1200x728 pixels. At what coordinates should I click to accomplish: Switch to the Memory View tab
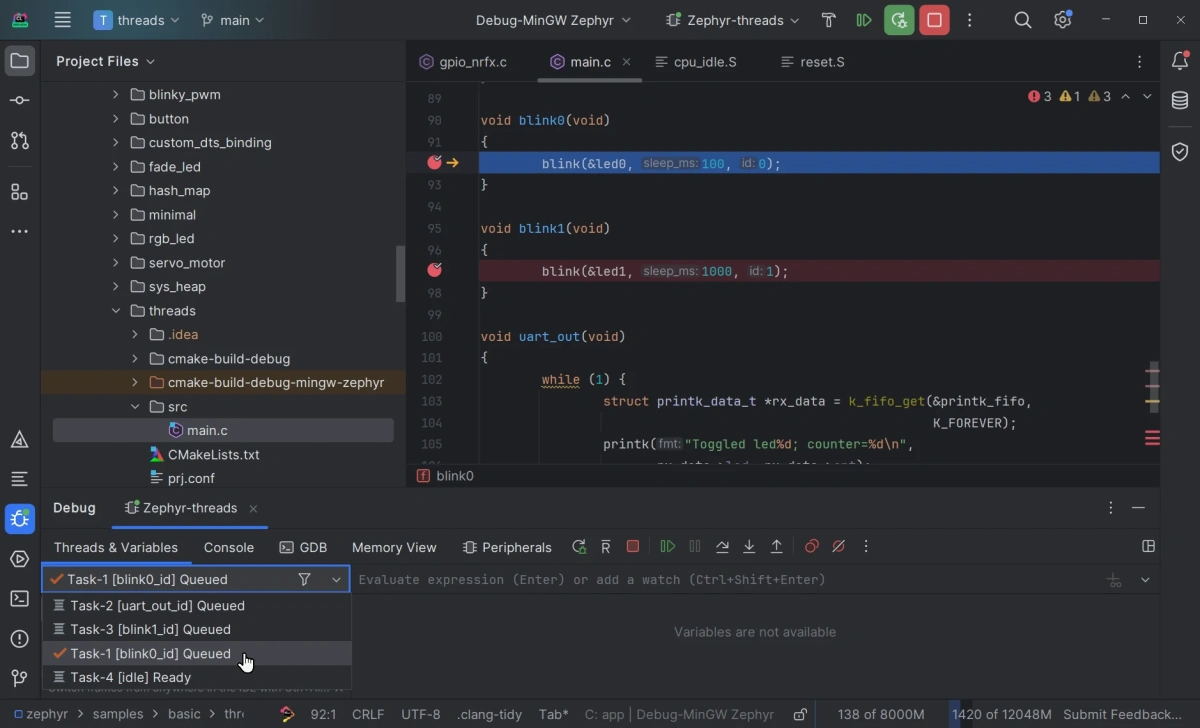click(x=394, y=547)
